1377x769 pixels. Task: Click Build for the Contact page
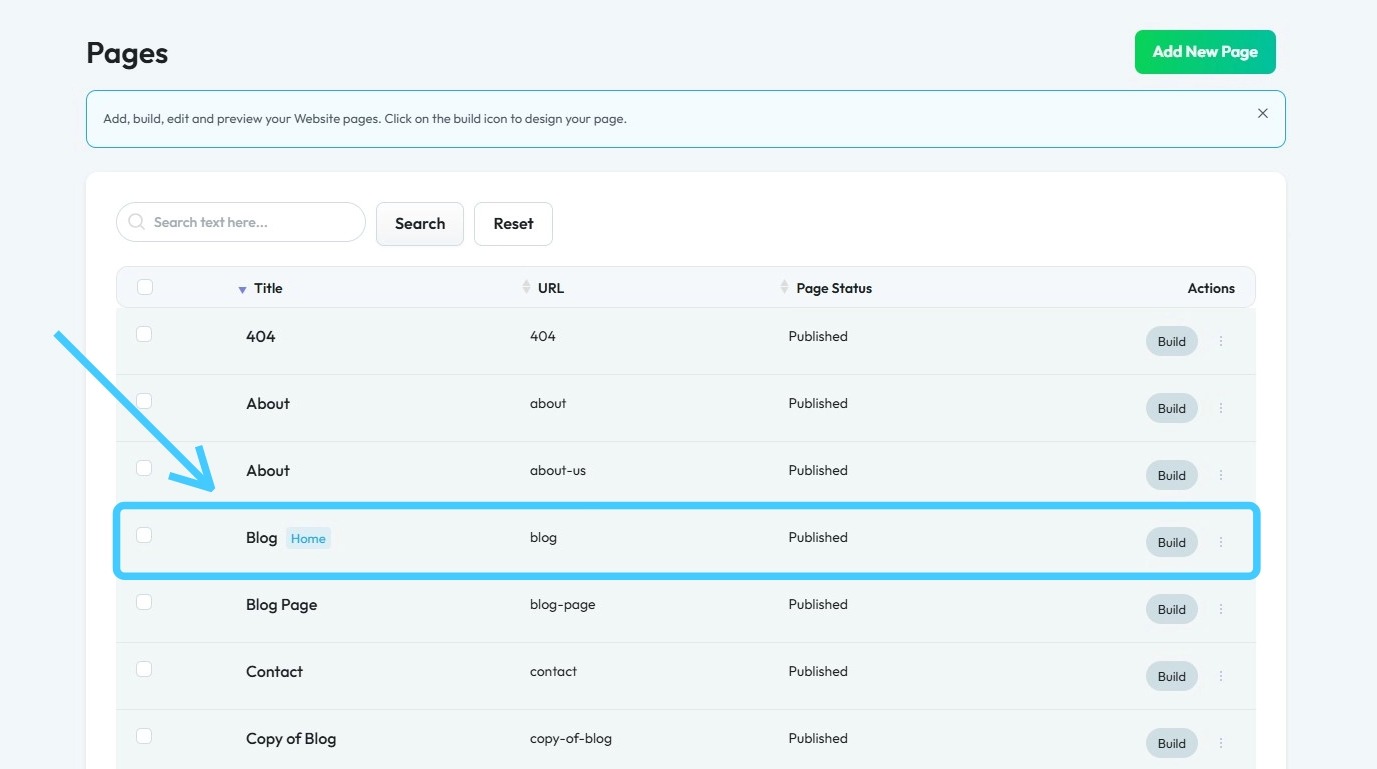click(x=1171, y=676)
